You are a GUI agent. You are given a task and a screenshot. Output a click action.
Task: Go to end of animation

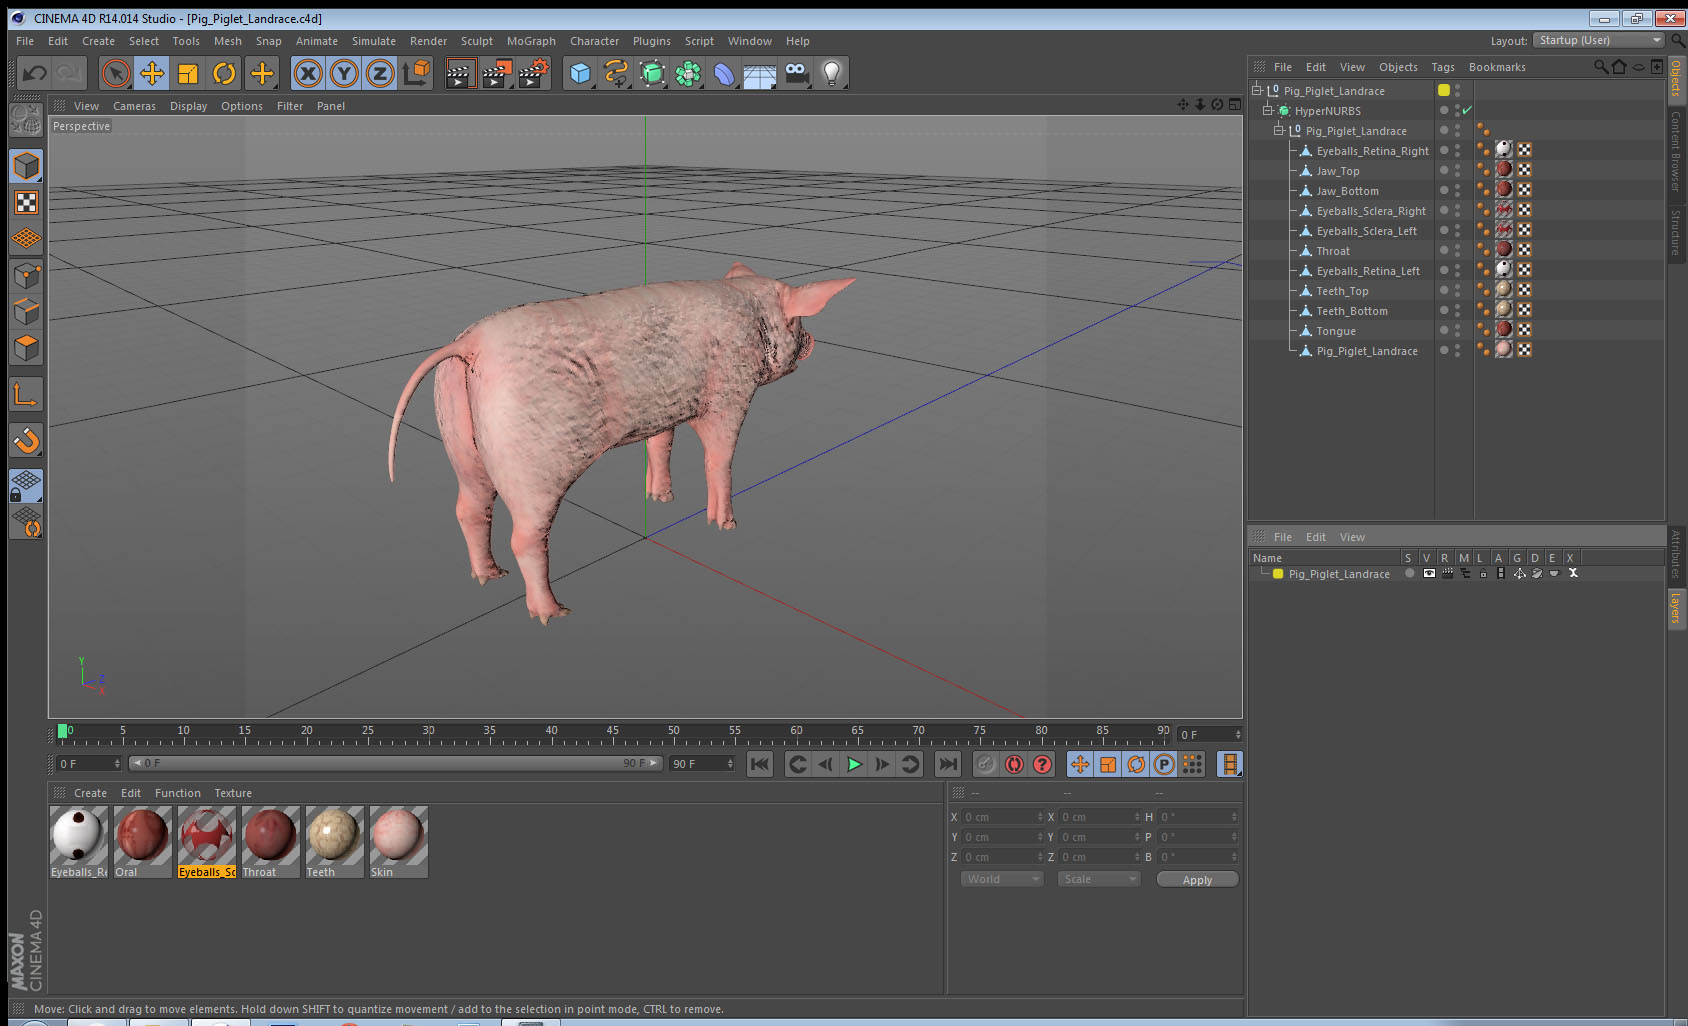point(947,765)
